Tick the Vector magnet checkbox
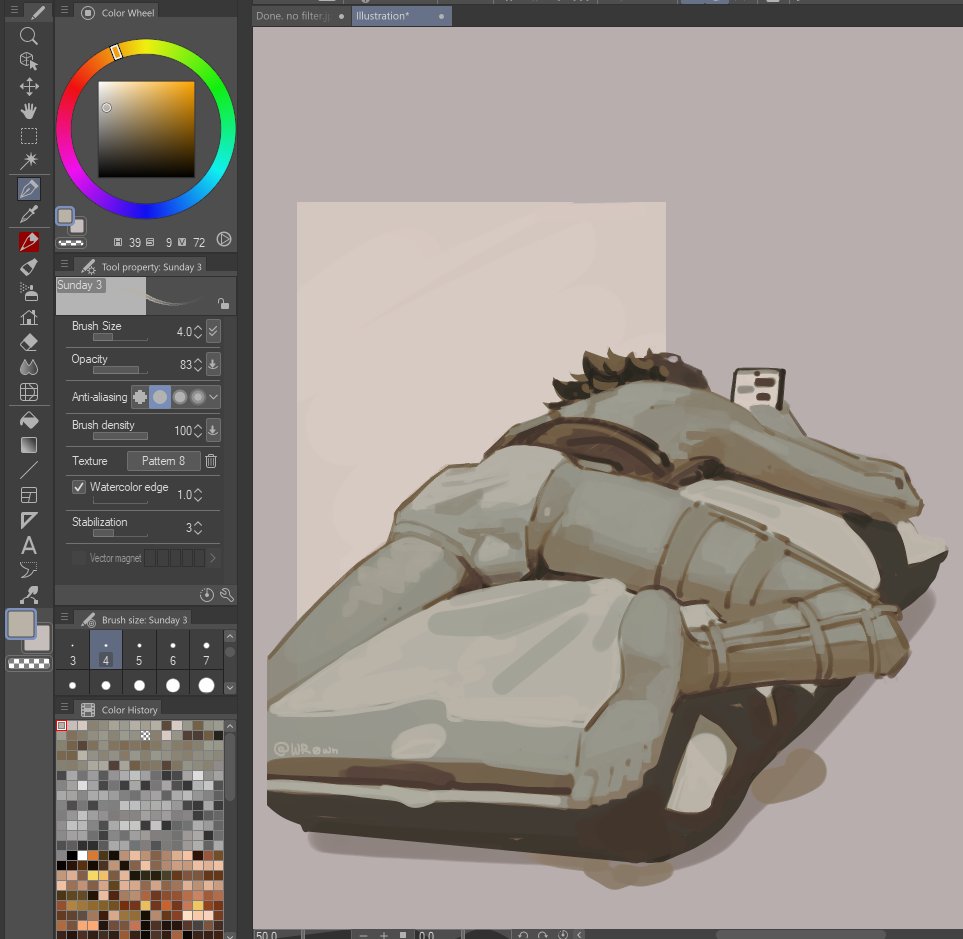963x939 pixels. tap(79, 558)
